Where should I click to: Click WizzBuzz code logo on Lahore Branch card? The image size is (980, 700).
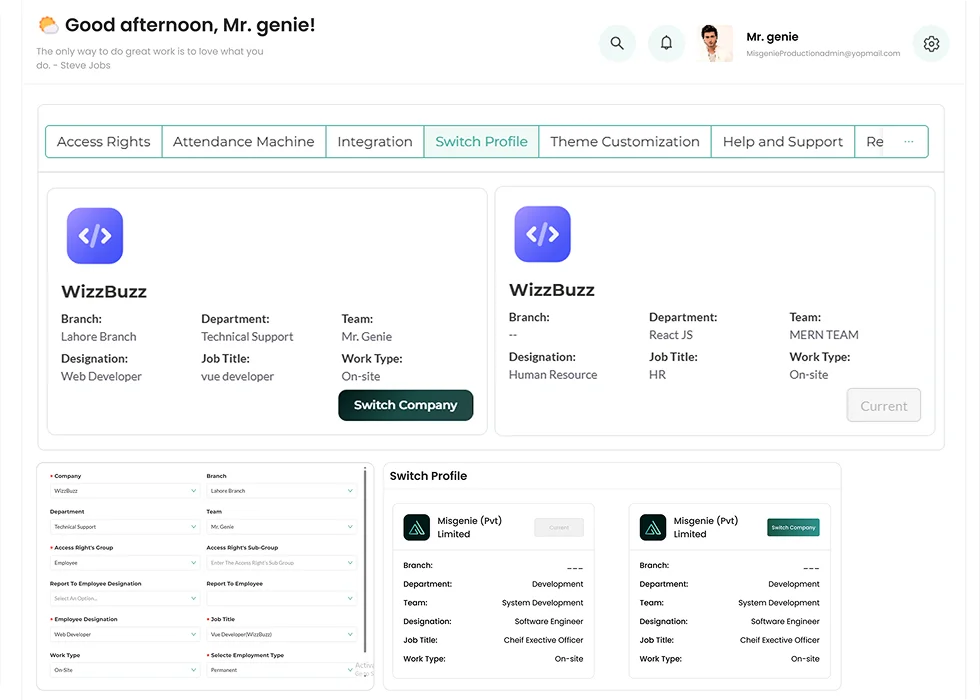95,236
